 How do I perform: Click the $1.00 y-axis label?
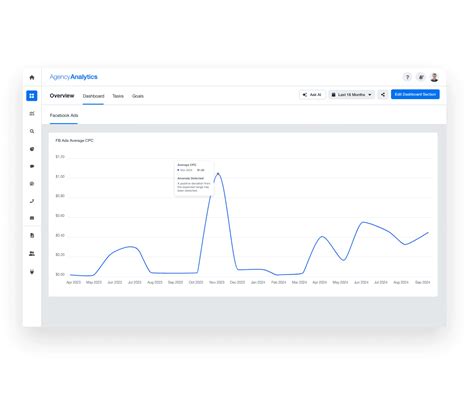(60, 177)
